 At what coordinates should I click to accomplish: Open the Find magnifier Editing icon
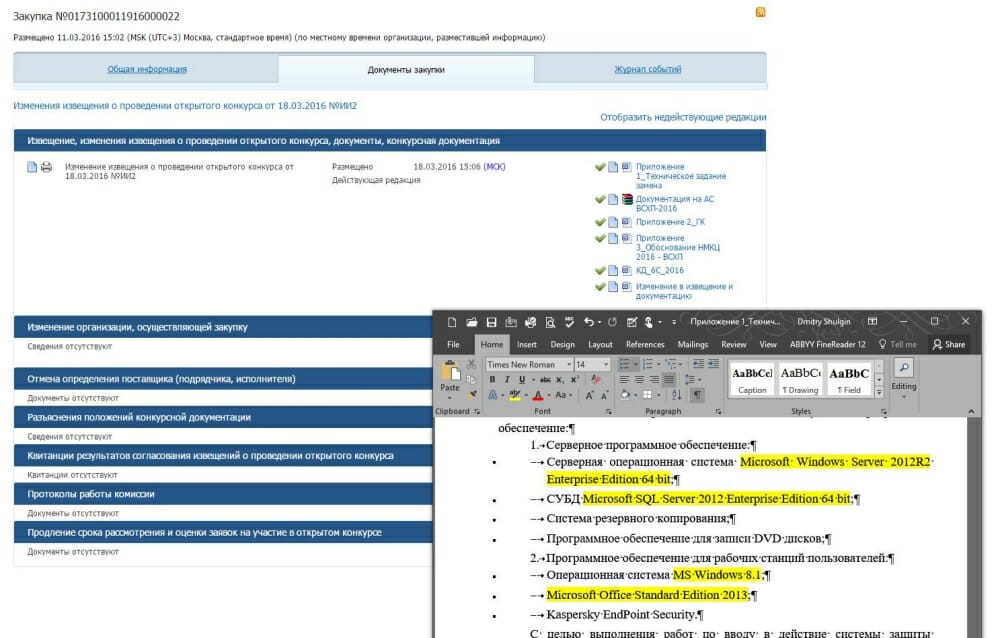click(x=904, y=367)
